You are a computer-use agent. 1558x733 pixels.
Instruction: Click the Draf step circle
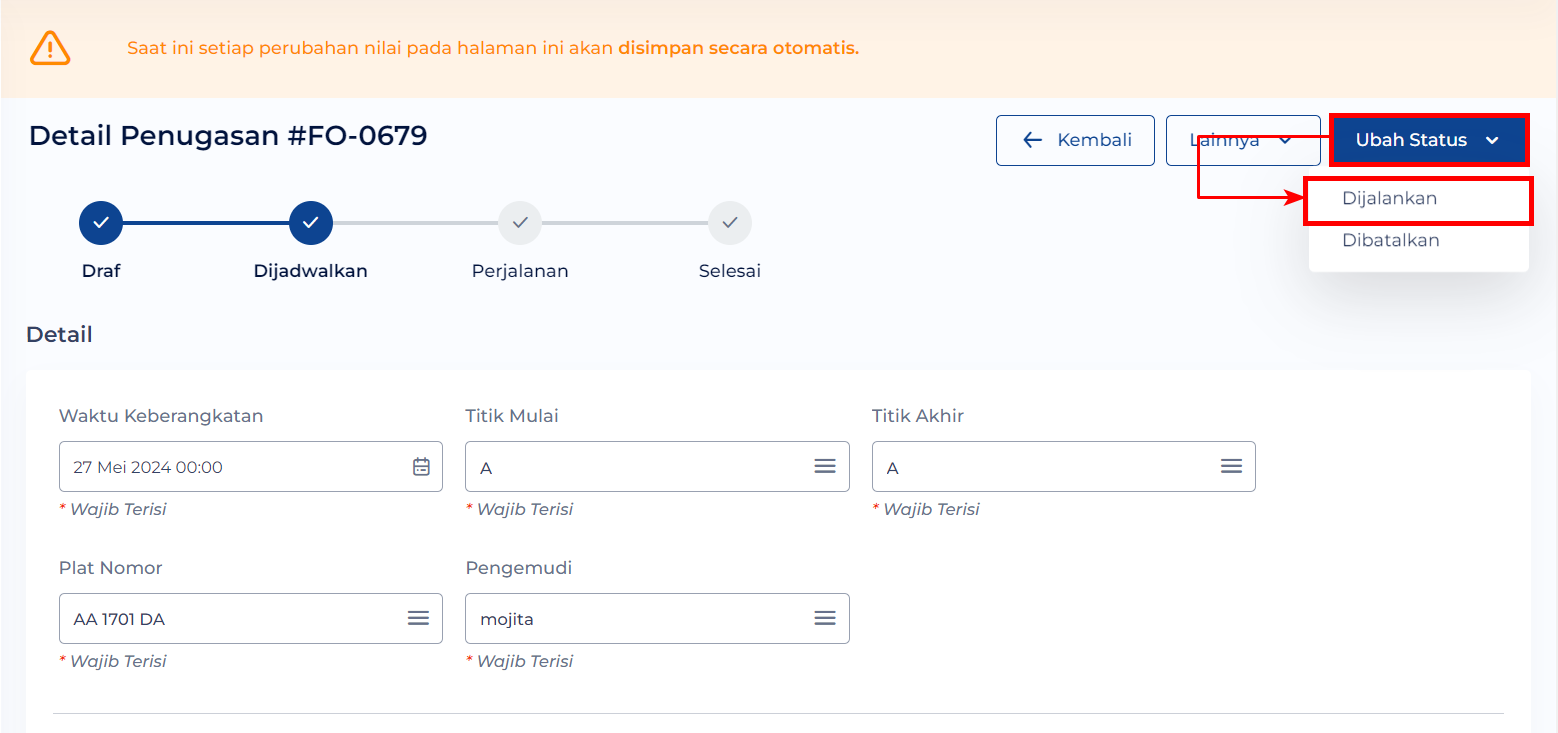pyautogui.click(x=101, y=223)
